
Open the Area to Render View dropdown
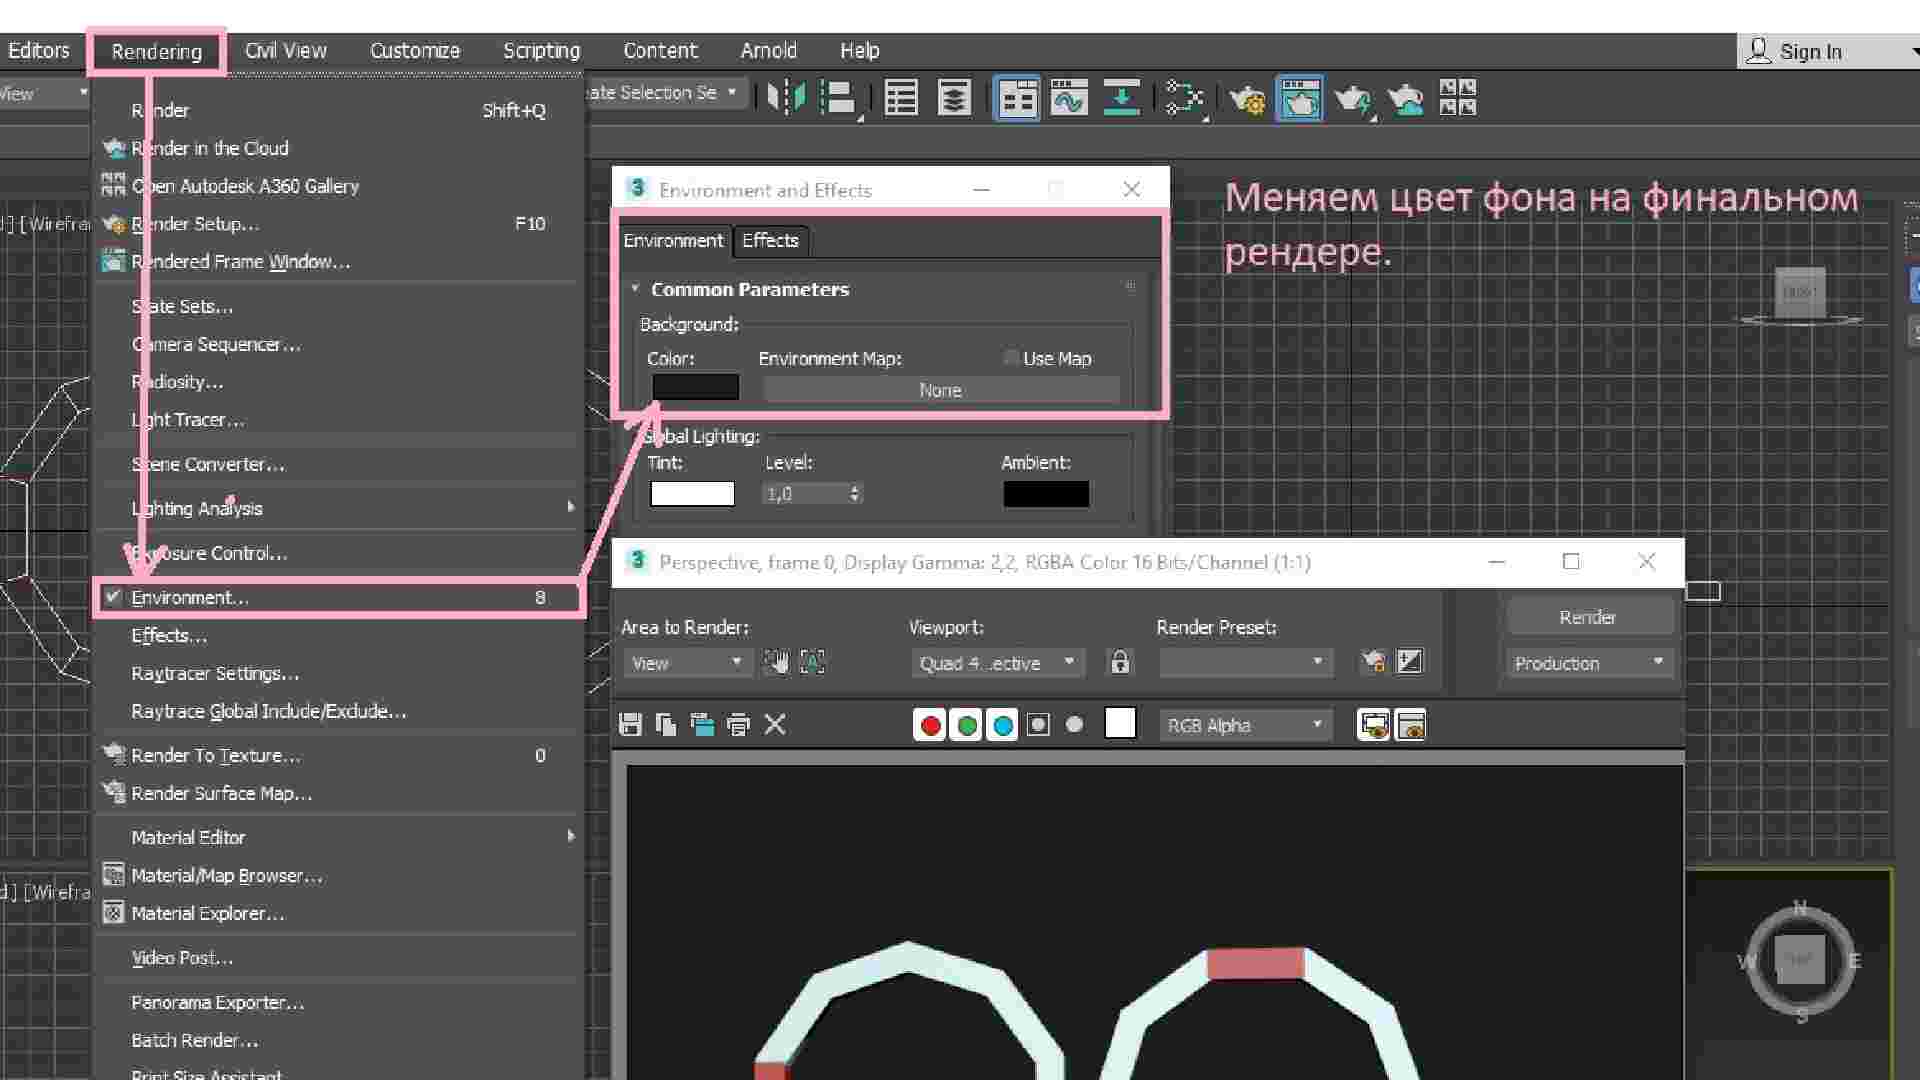(x=687, y=663)
